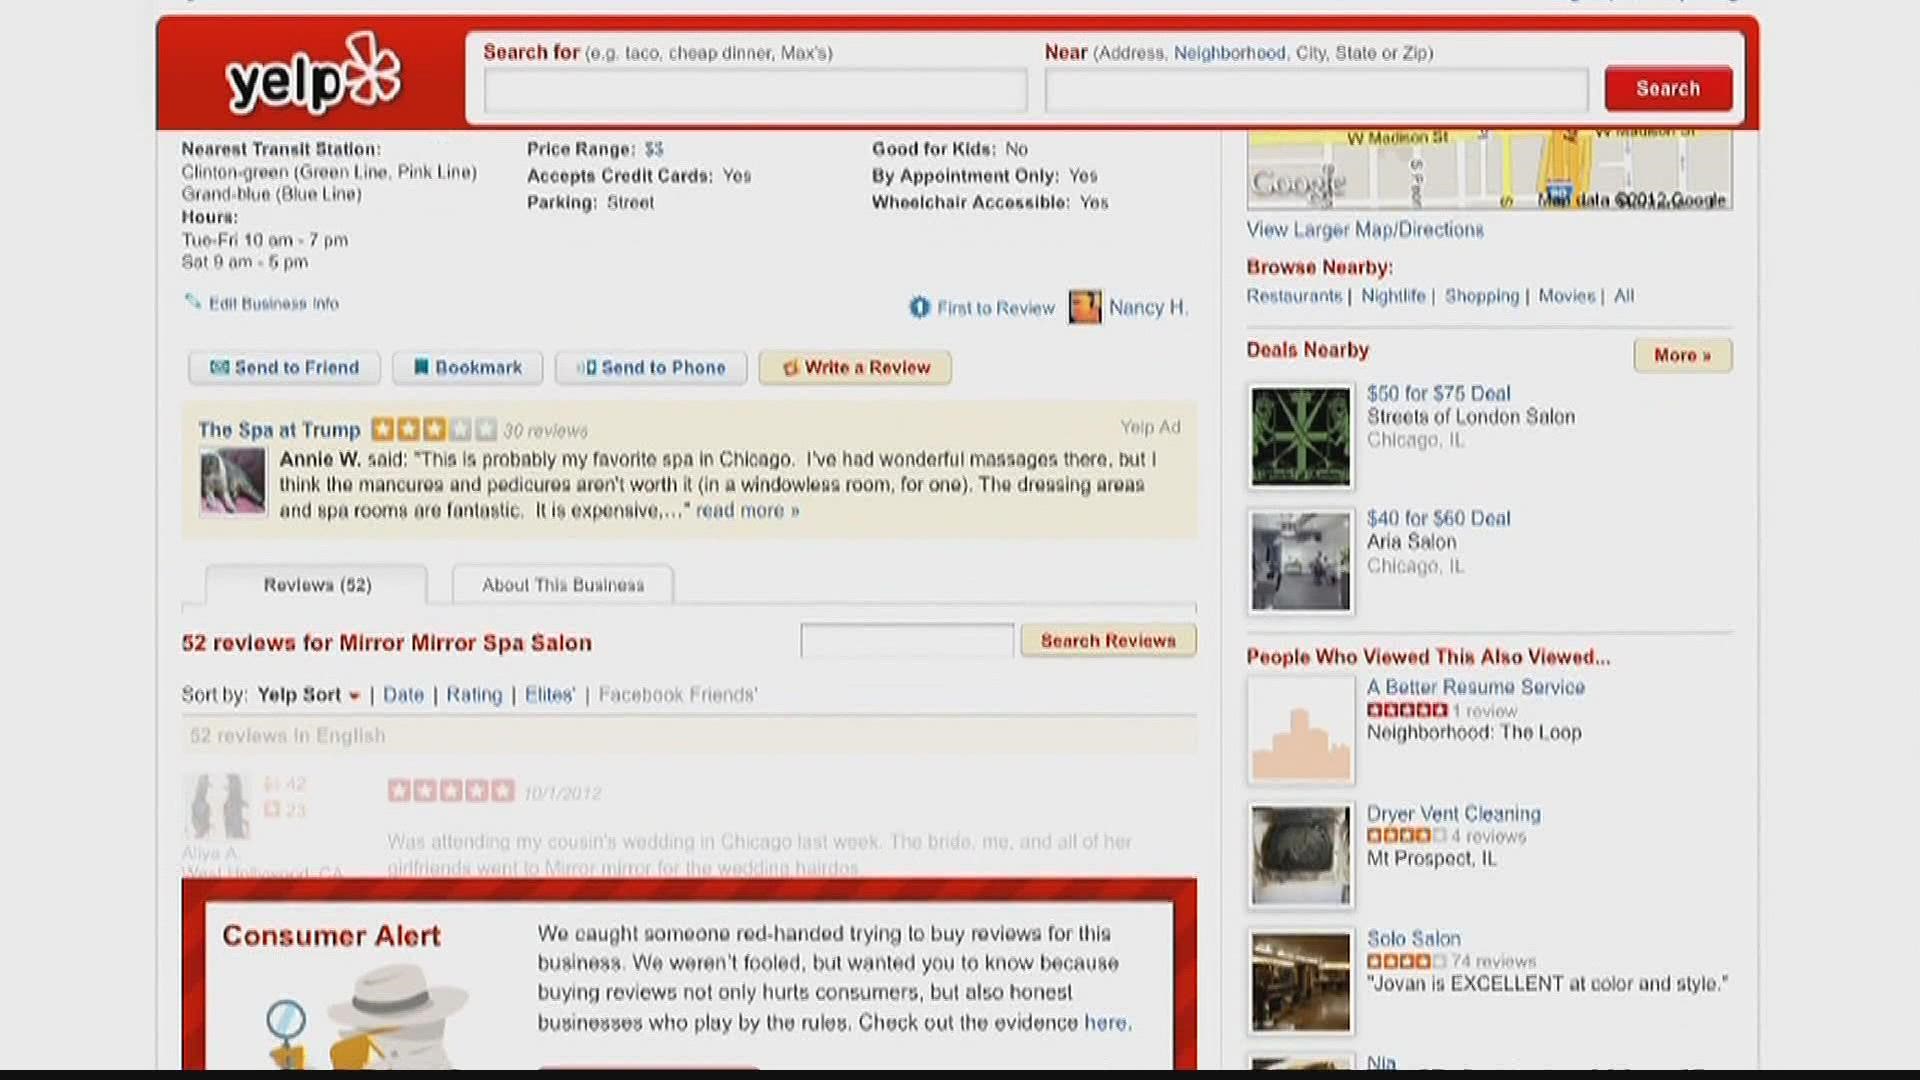Open the Solo Salon thumbnail

(x=1300, y=982)
